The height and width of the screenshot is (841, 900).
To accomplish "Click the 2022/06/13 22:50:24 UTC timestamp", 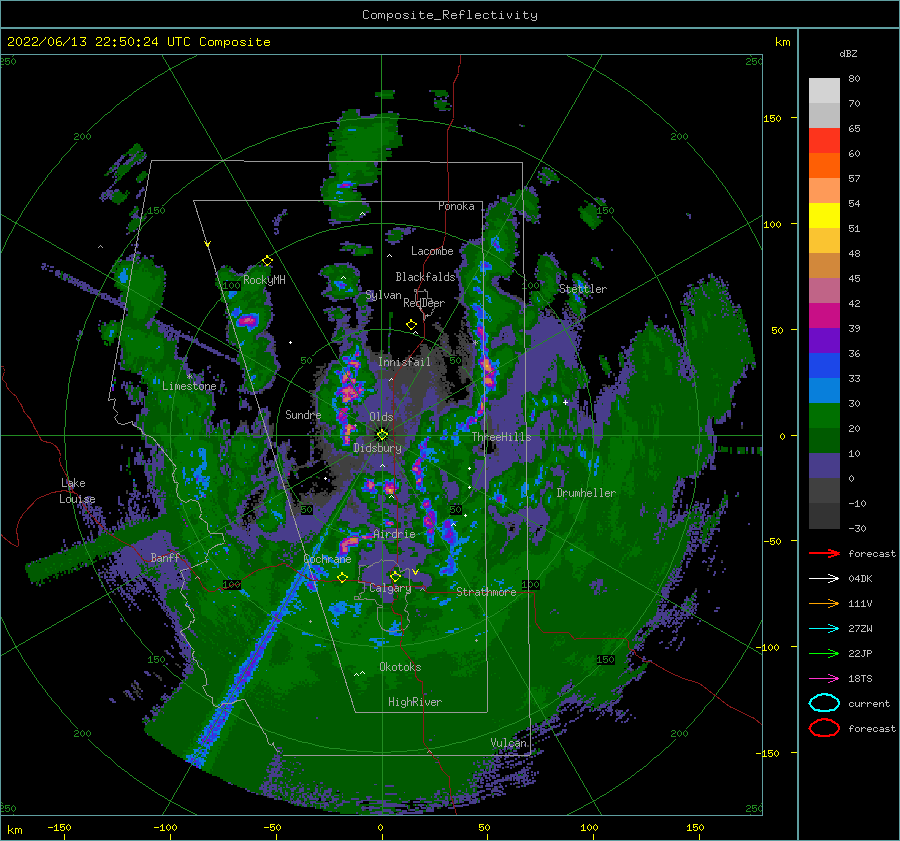I will tap(98, 42).
